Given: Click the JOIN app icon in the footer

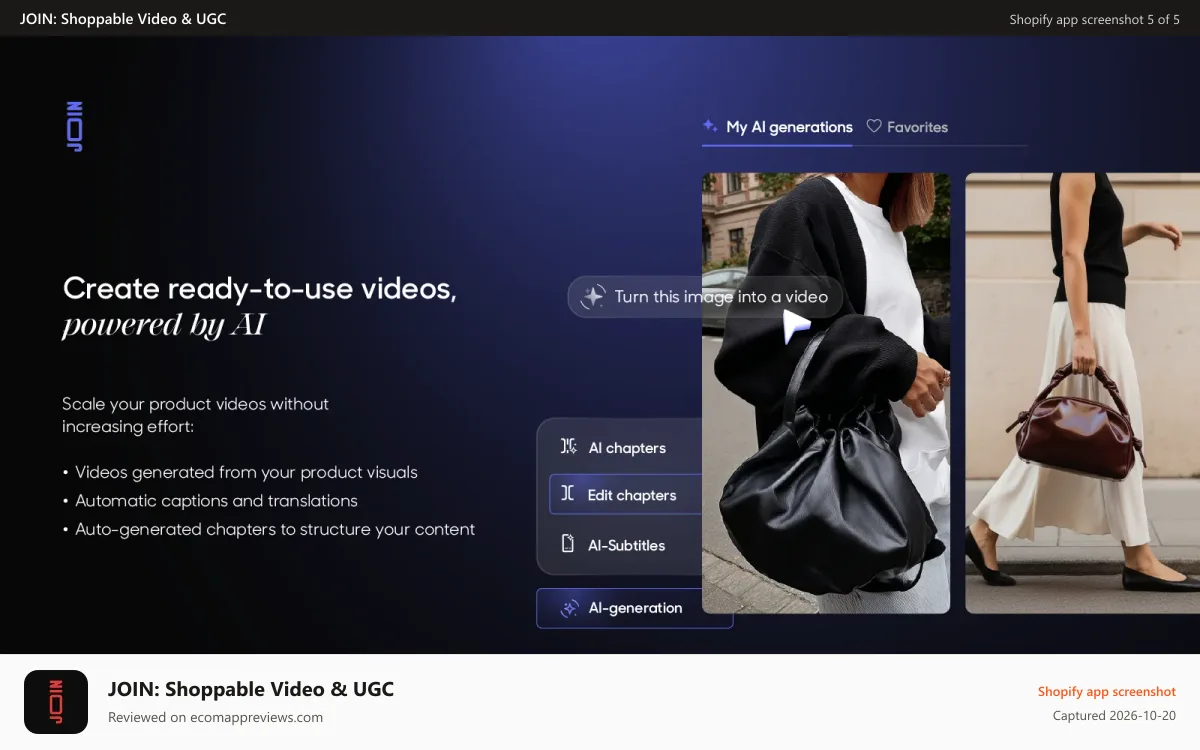Looking at the screenshot, I should click(x=56, y=702).
